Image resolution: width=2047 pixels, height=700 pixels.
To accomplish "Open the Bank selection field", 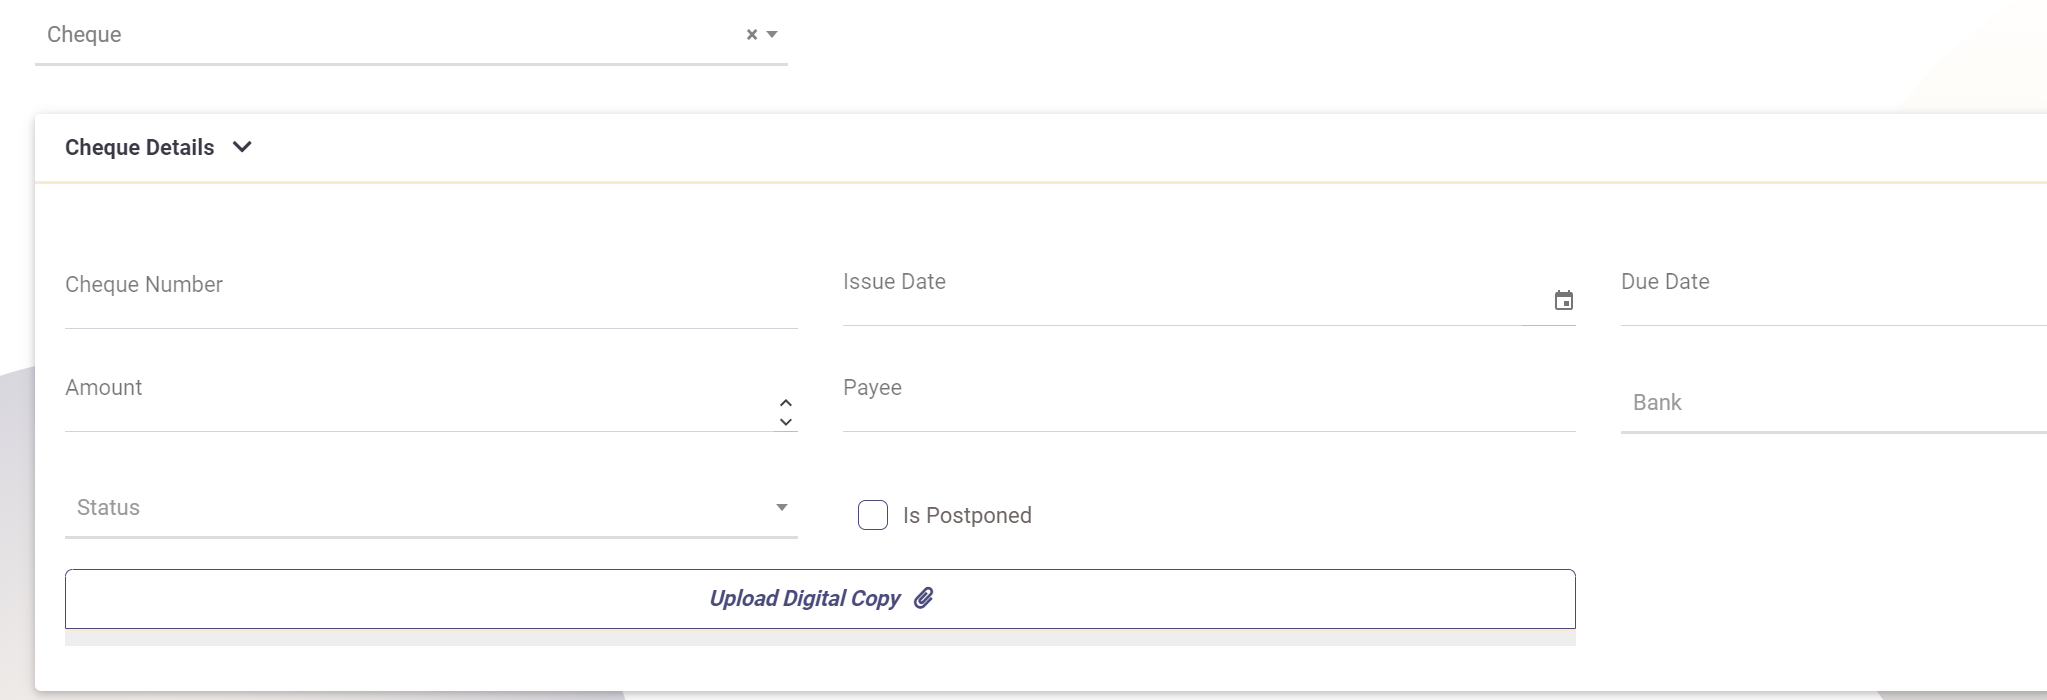I will pos(1832,403).
